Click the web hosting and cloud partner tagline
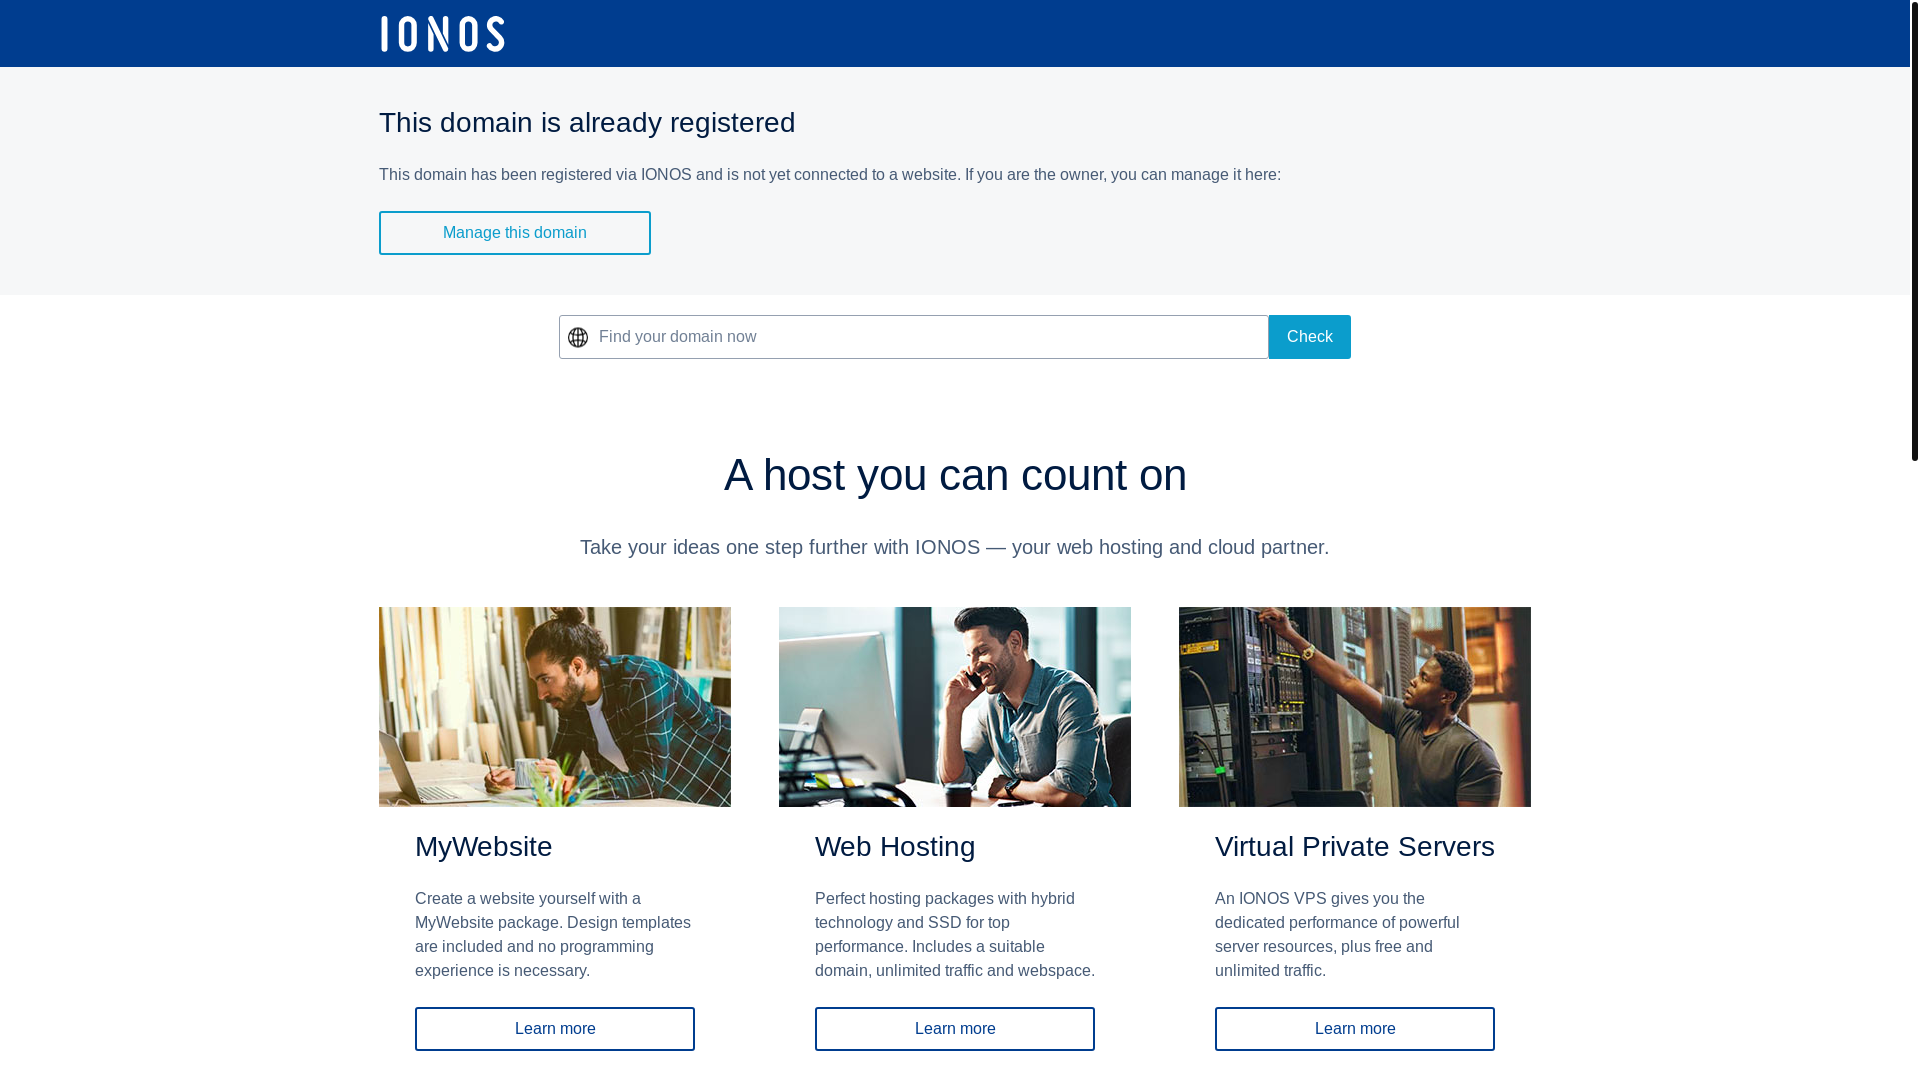The height and width of the screenshot is (1080, 1920). [954, 547]
